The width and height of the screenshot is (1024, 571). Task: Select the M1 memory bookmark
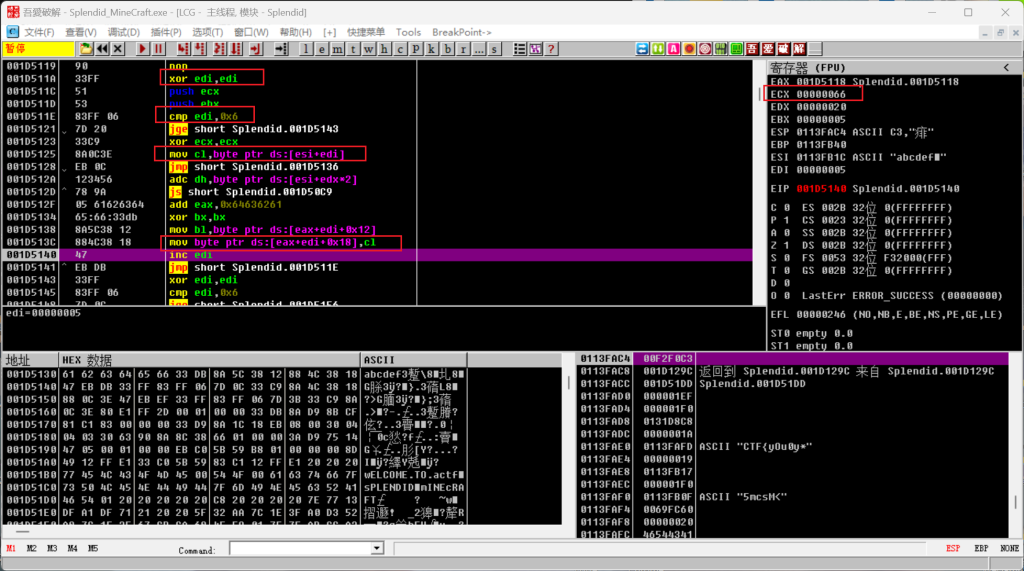12,548
